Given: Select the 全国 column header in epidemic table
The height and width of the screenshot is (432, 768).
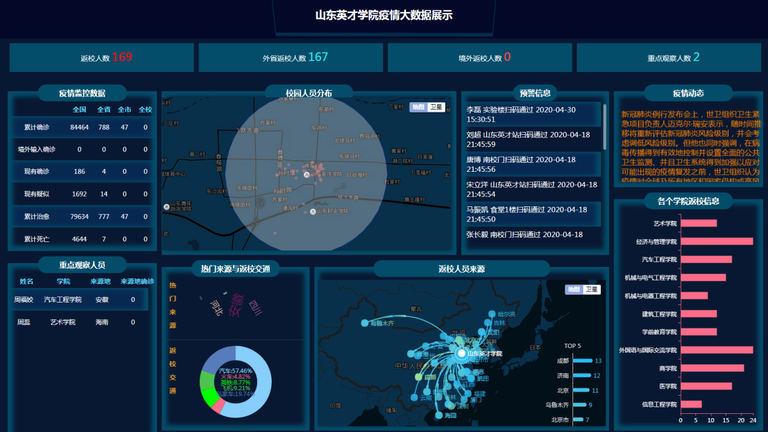Looking at the screenshot, I should [x=79, y=109].
